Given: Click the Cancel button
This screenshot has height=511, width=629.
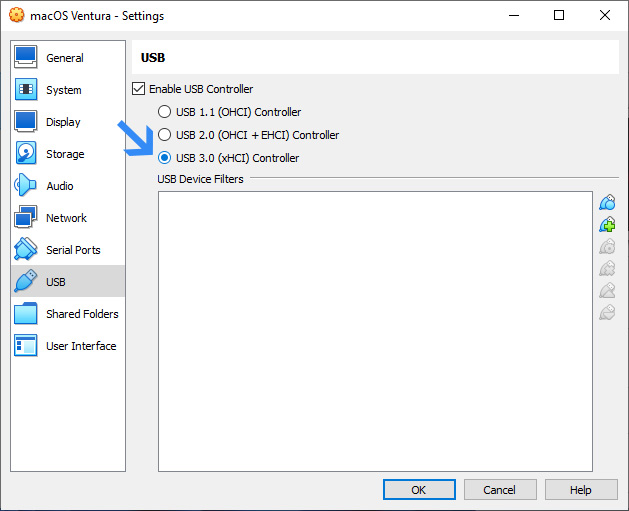Looking at the screenshot, I should tap(499, 490).
